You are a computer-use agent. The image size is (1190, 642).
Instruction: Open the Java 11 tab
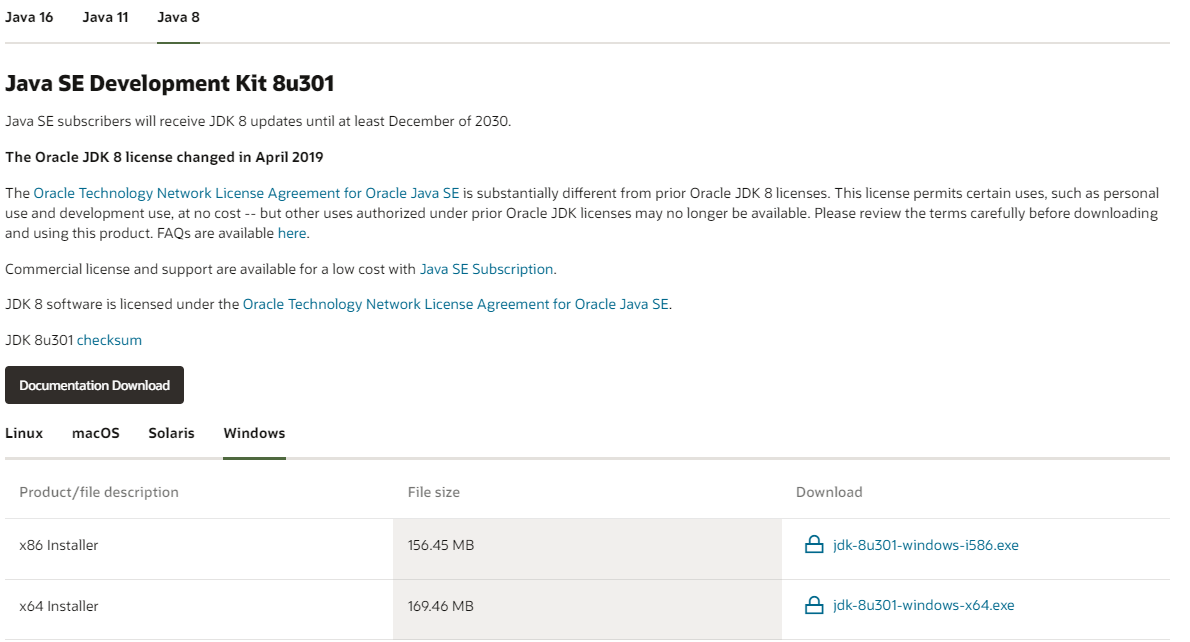point(105,18)
